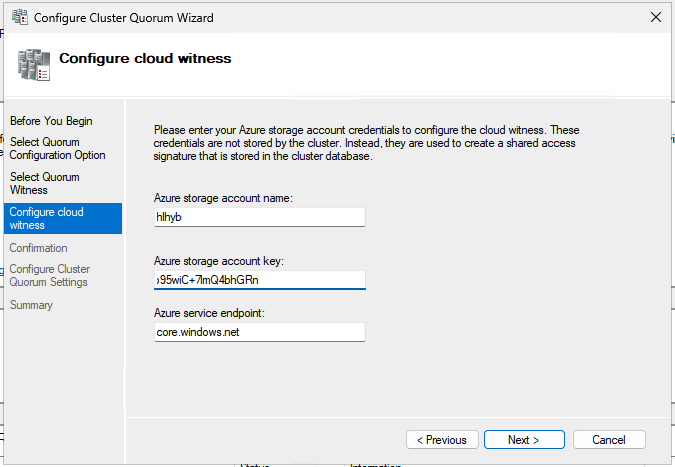Cancel the quorum configuration wizard

click(609, 440)
